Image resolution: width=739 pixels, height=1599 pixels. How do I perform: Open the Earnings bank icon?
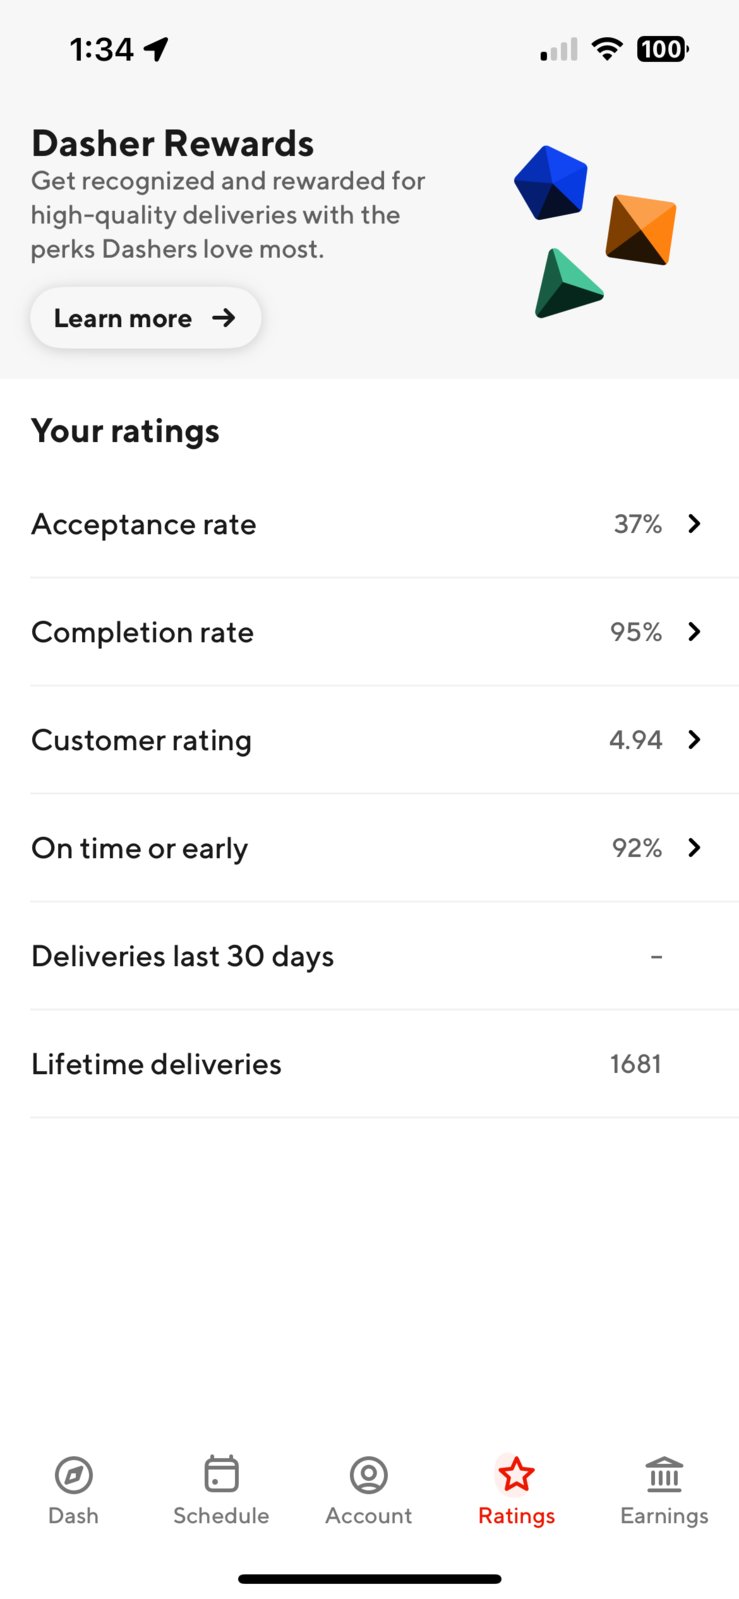(x=664, y=1474)
